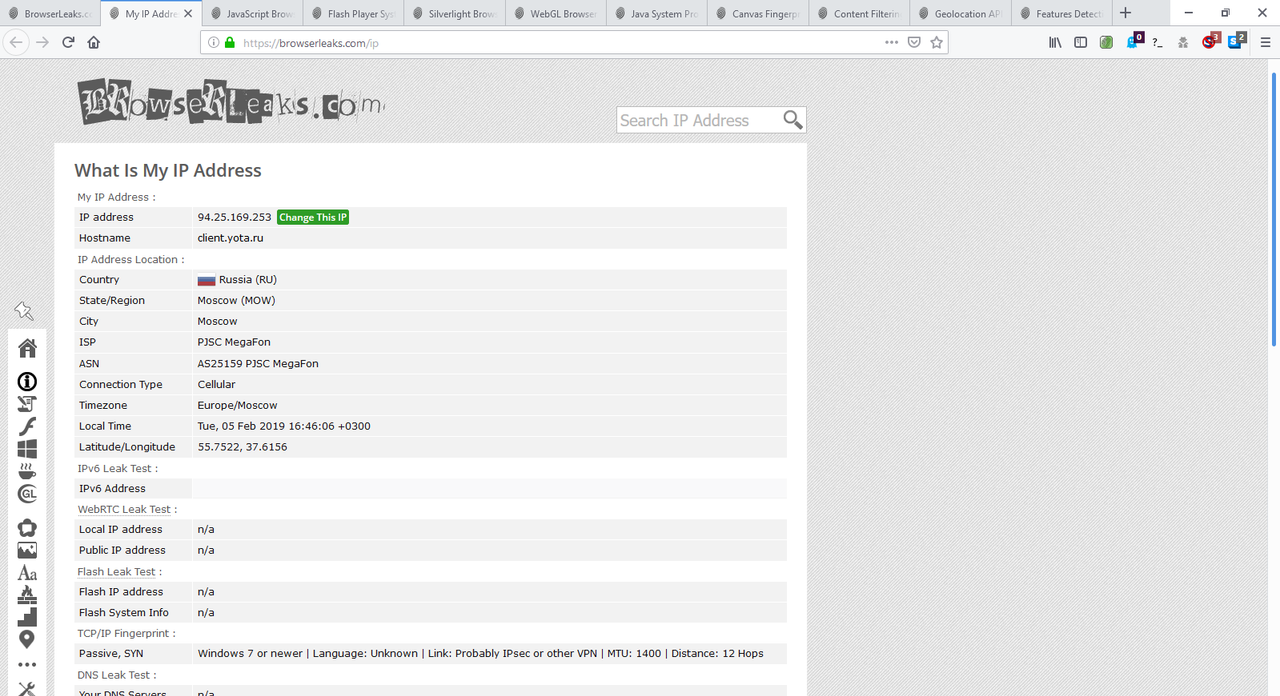This screenshot has height=696, width=1280.
Task: Click the site info icon in address bar
Action: click(x=213, y=43)
